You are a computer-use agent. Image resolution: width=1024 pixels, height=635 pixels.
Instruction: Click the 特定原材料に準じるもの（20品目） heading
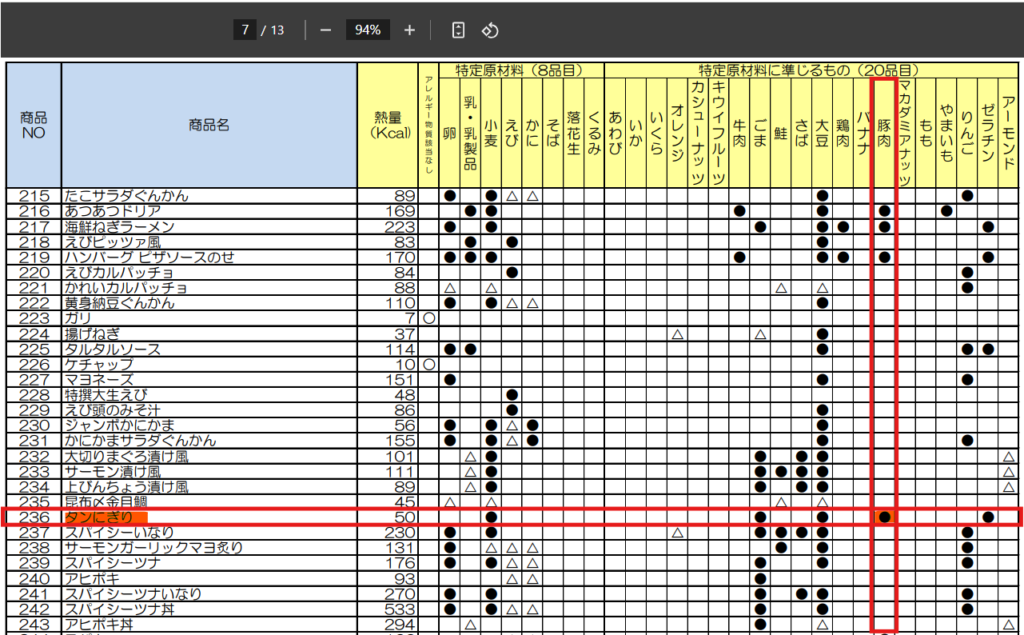(808, 71)
